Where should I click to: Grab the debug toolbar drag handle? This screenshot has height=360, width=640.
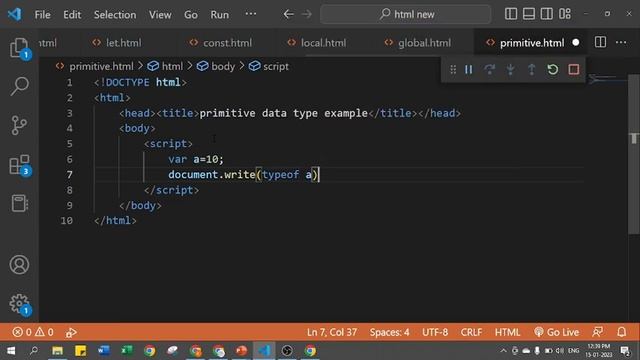pyautogui.click(x=453, y=69)
